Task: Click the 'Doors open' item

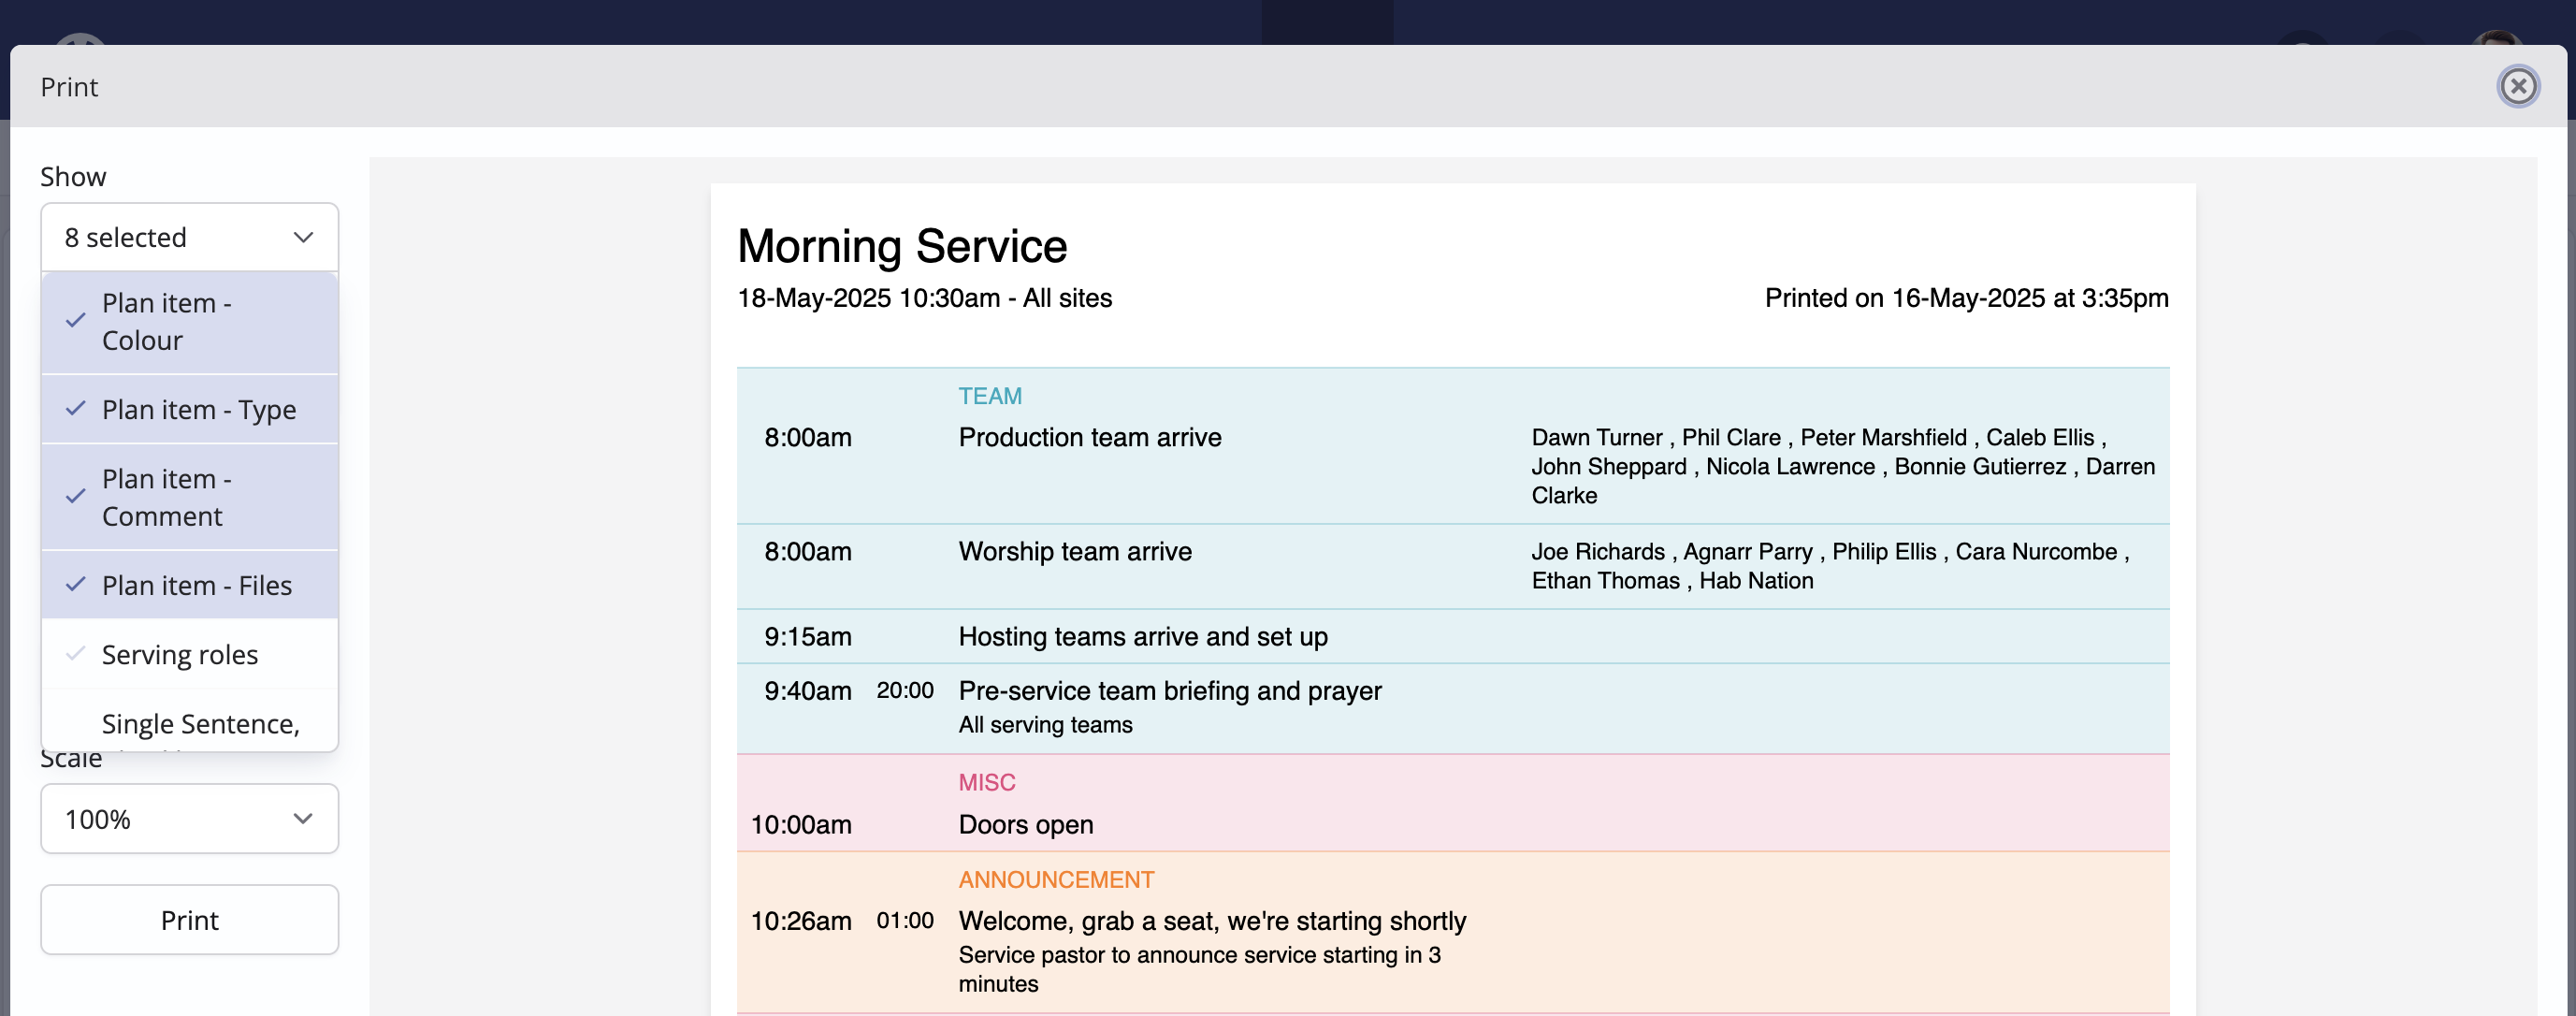Action: coord(1026,824)
